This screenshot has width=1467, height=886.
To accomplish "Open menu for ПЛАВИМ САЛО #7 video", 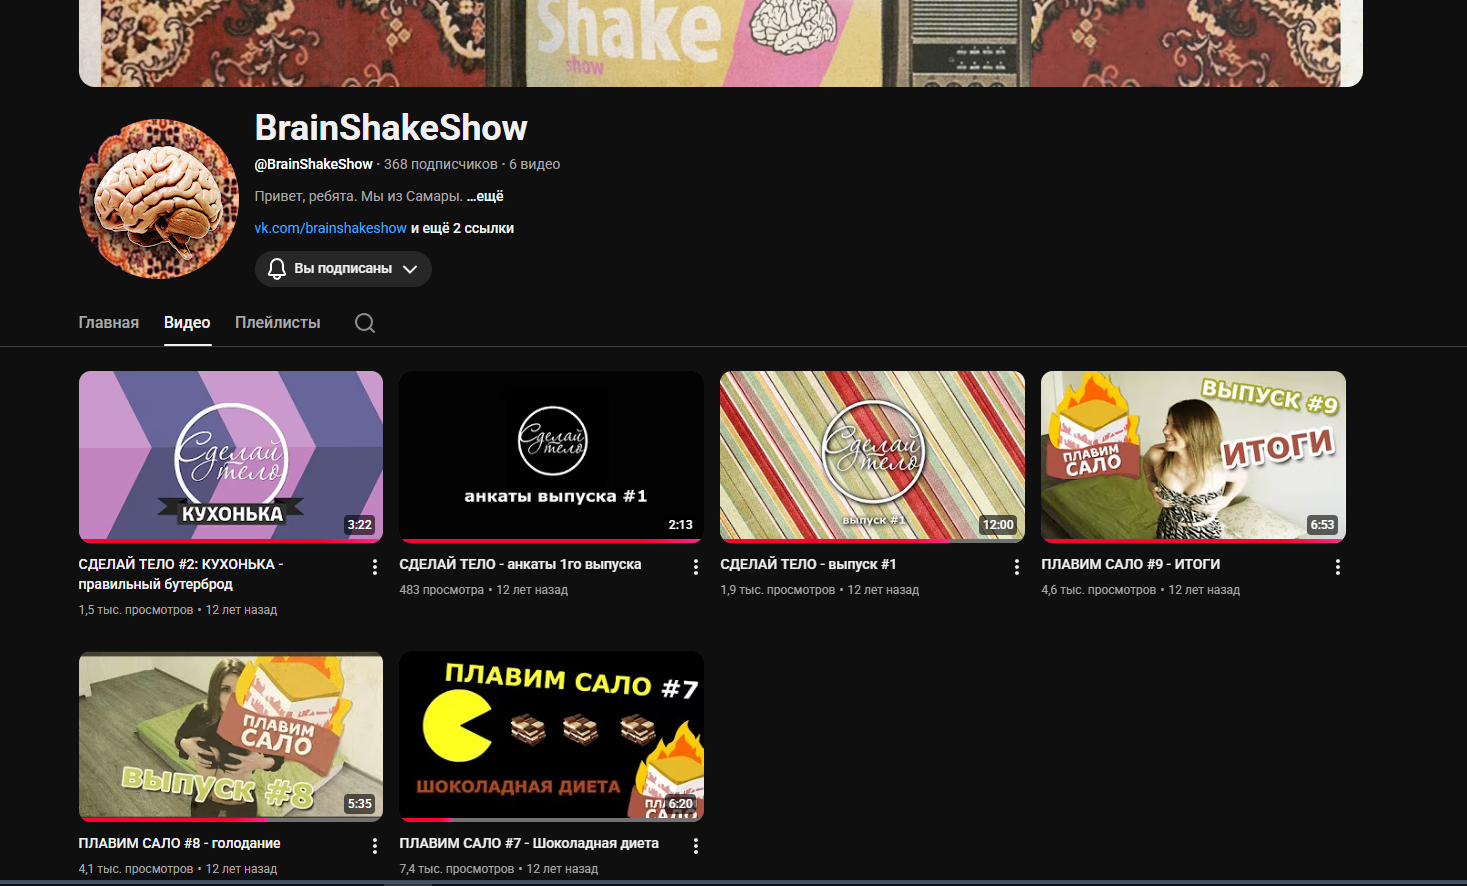I will click(x=696, y=846).
